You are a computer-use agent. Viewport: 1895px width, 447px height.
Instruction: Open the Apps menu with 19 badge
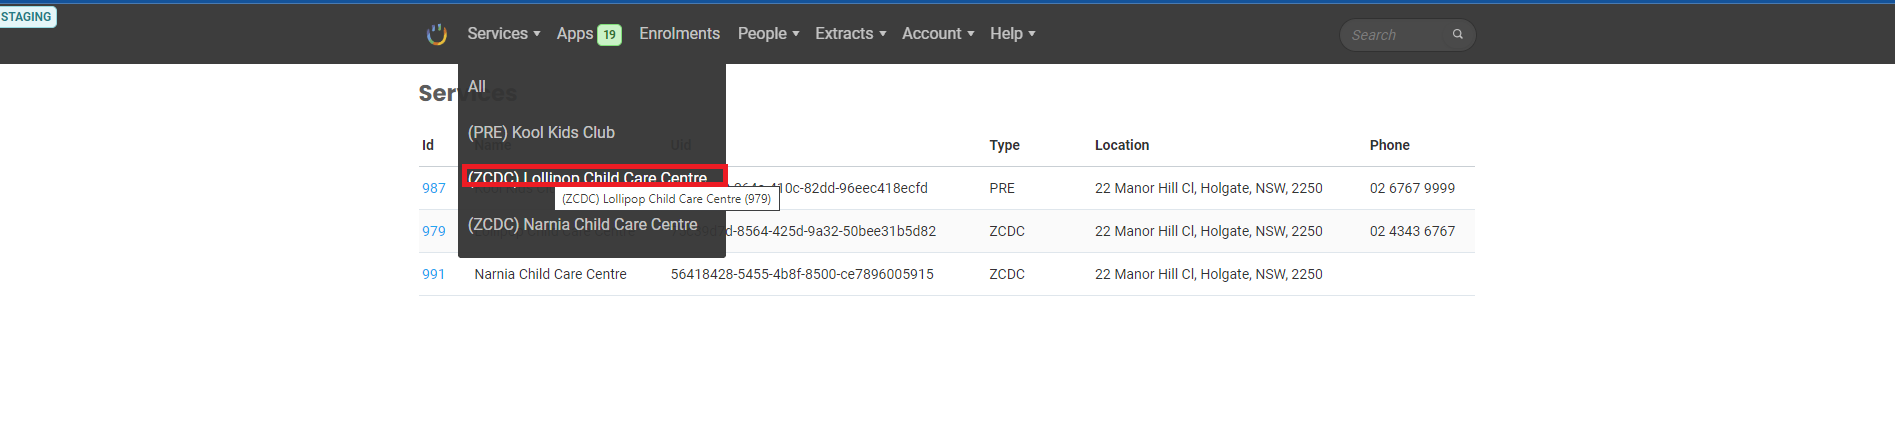click(589, 34)
